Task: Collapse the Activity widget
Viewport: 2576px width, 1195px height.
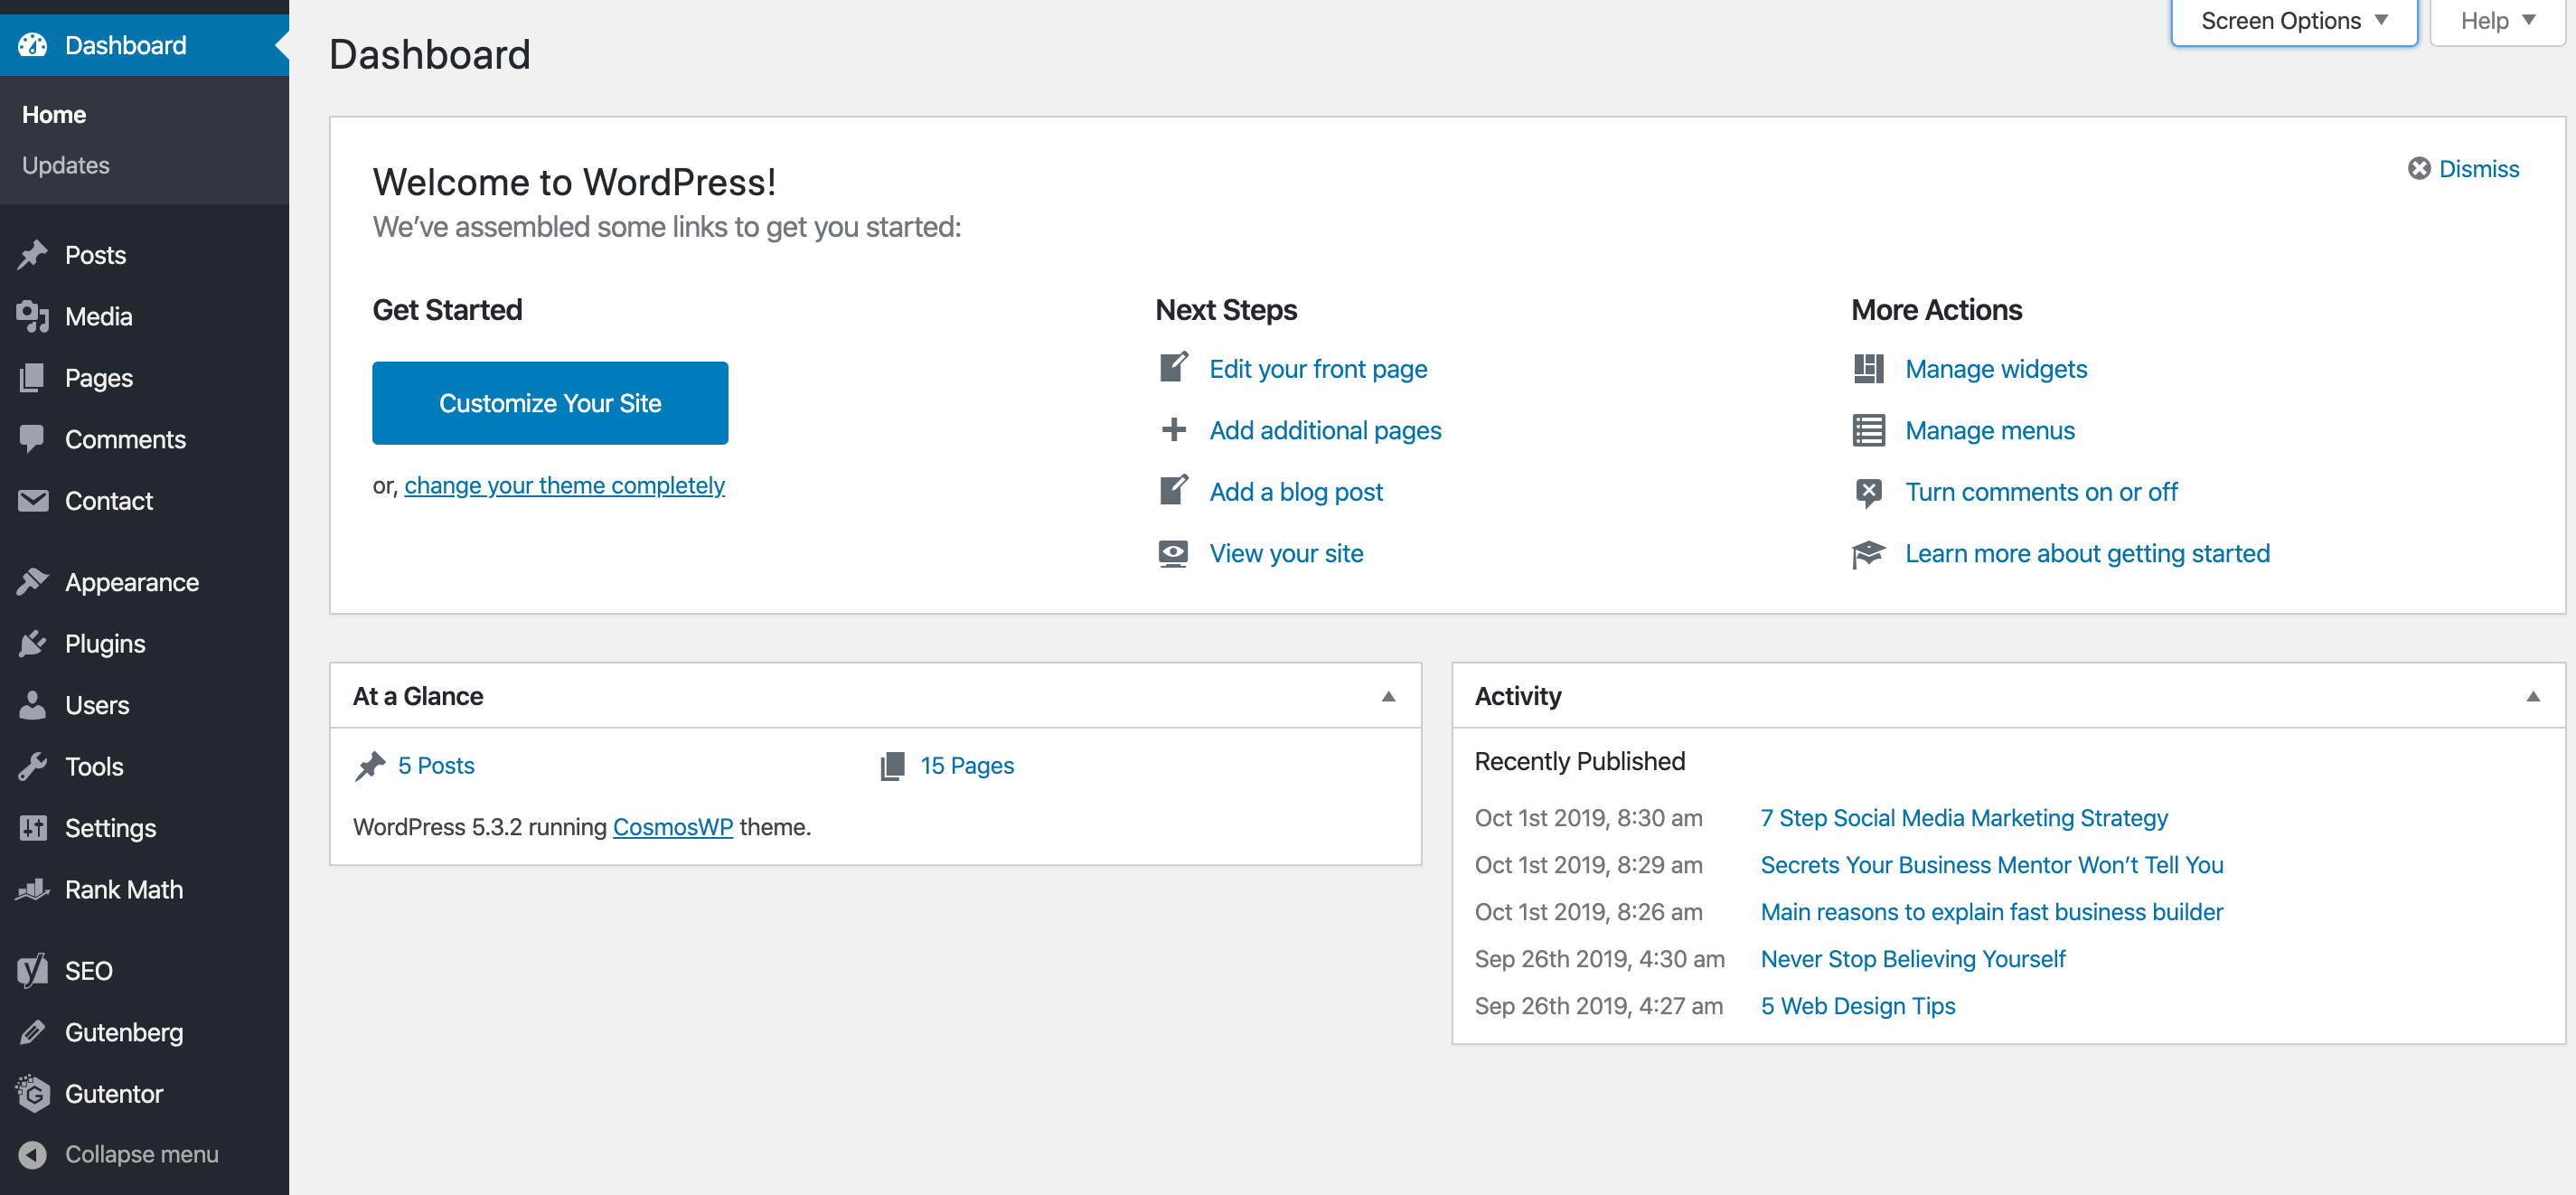Action: 2532,696
